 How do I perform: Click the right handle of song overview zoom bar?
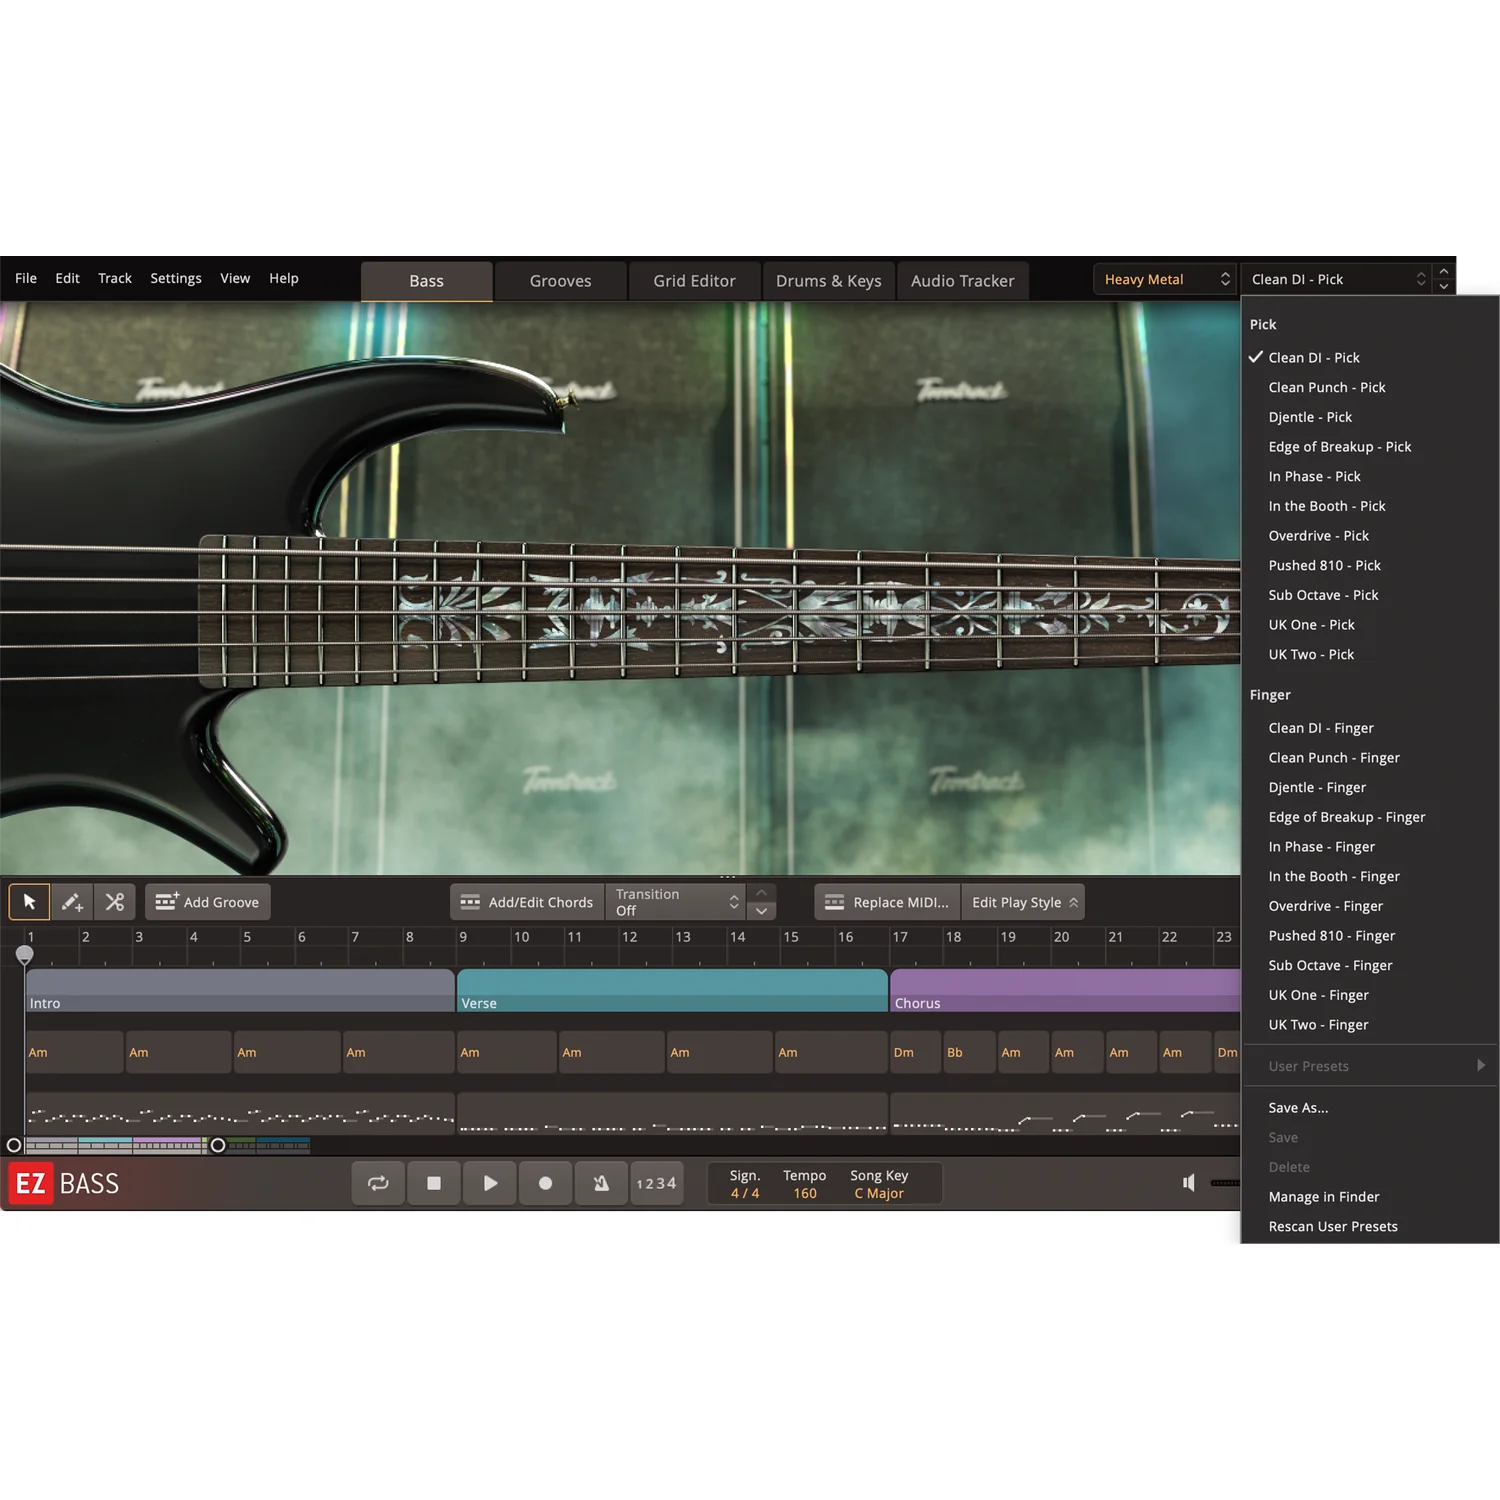pos(218,1145)
